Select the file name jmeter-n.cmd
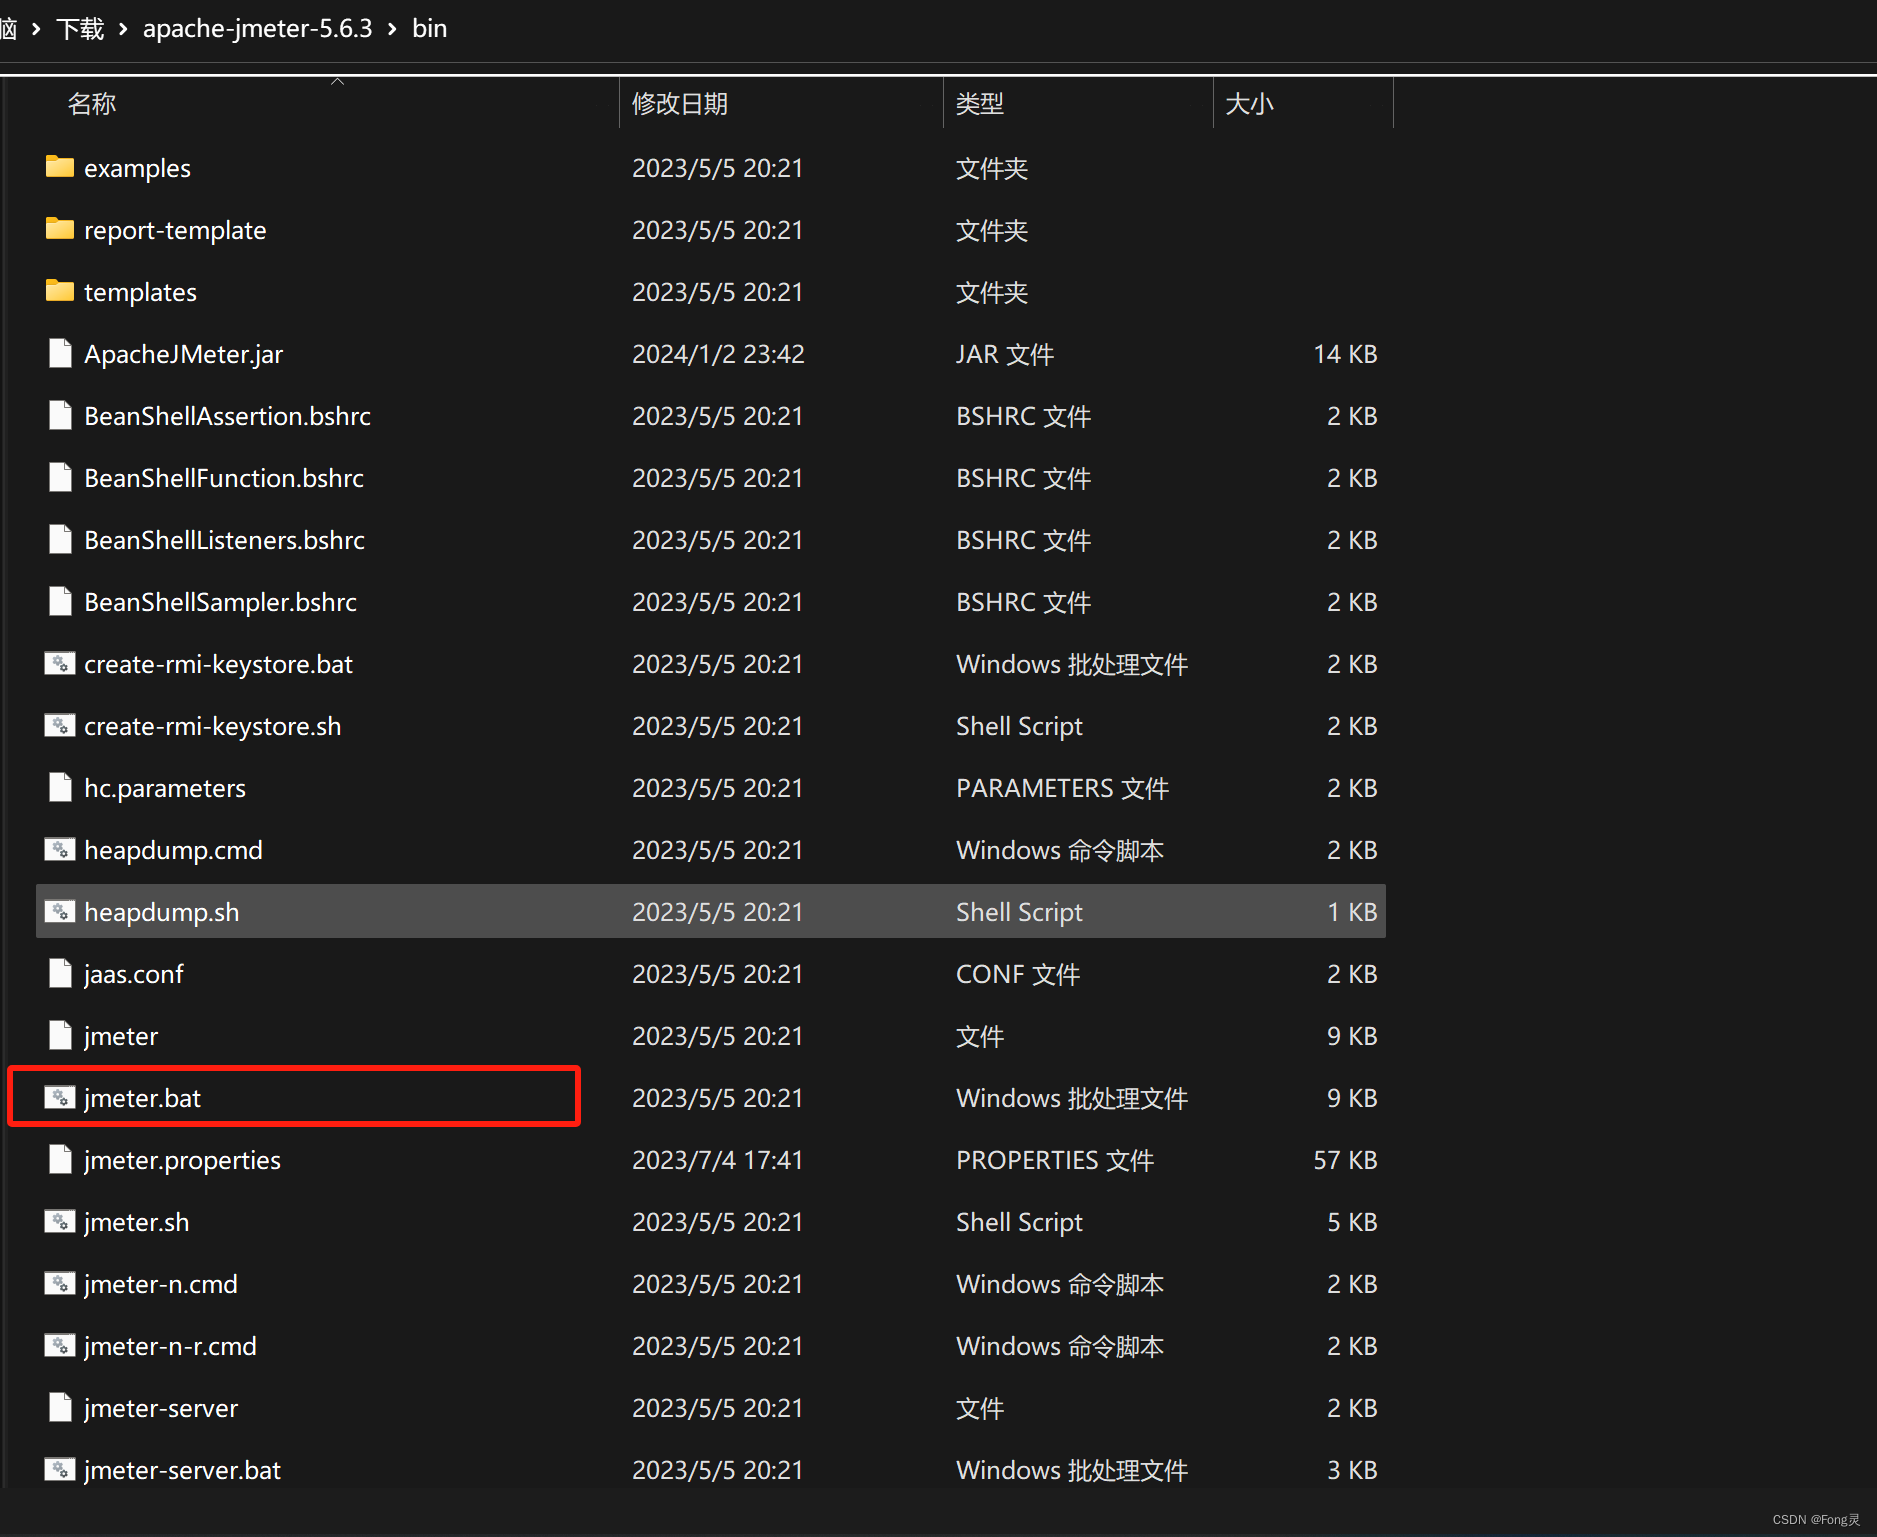 point(160,1284)
